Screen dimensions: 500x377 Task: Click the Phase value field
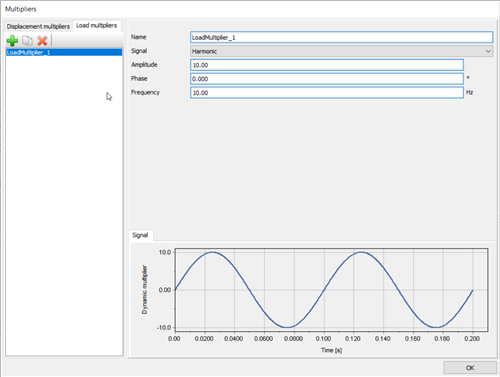(327, 79)
